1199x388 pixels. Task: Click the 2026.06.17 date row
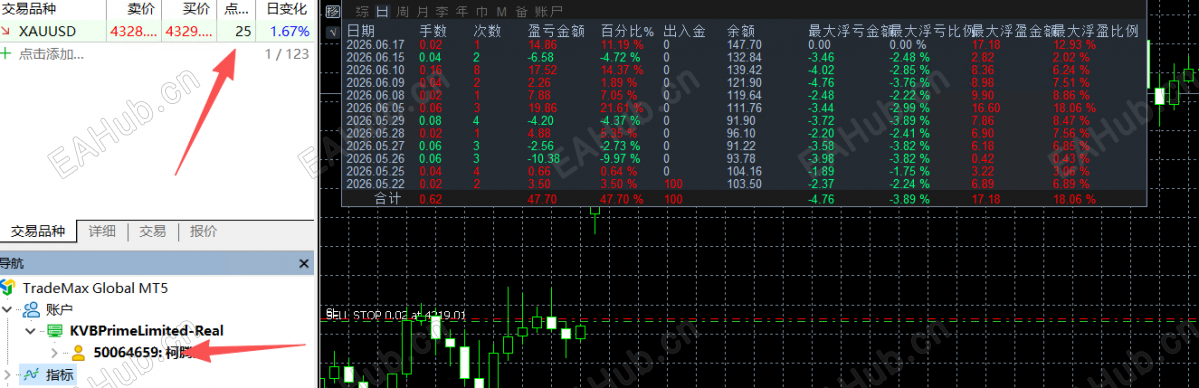pos(376,45)
